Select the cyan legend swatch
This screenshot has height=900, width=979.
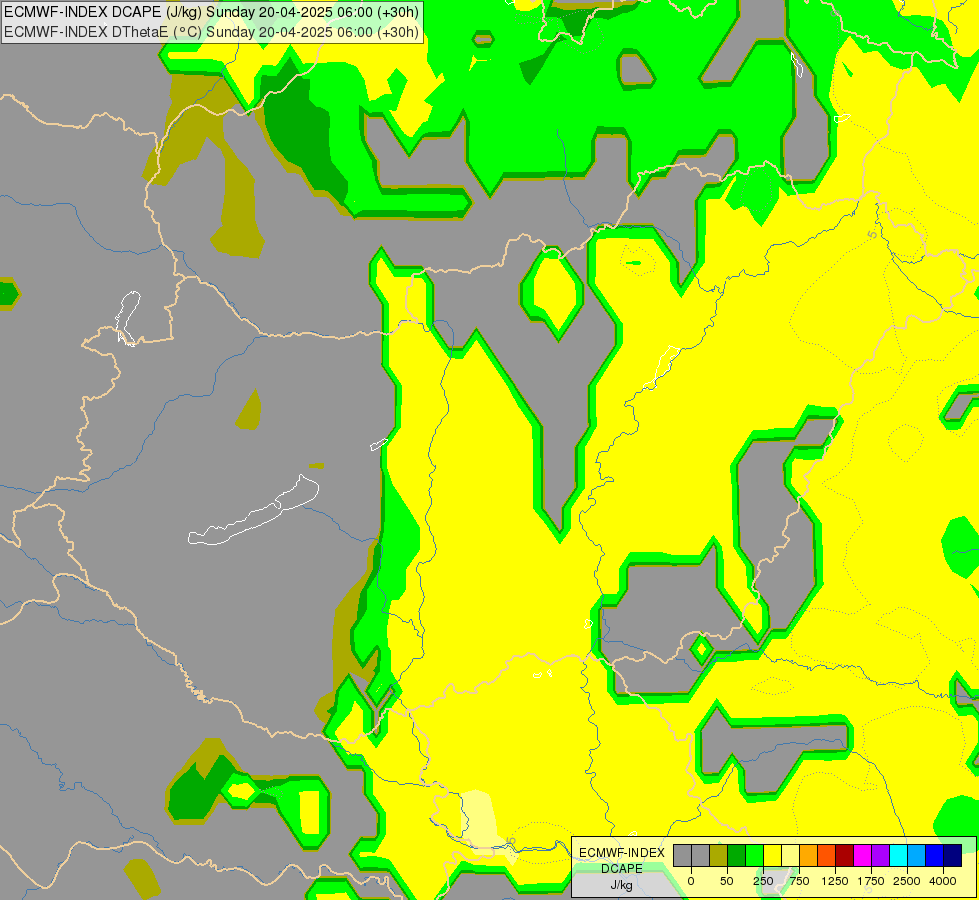pyautogui.click(x=898, y=855)
